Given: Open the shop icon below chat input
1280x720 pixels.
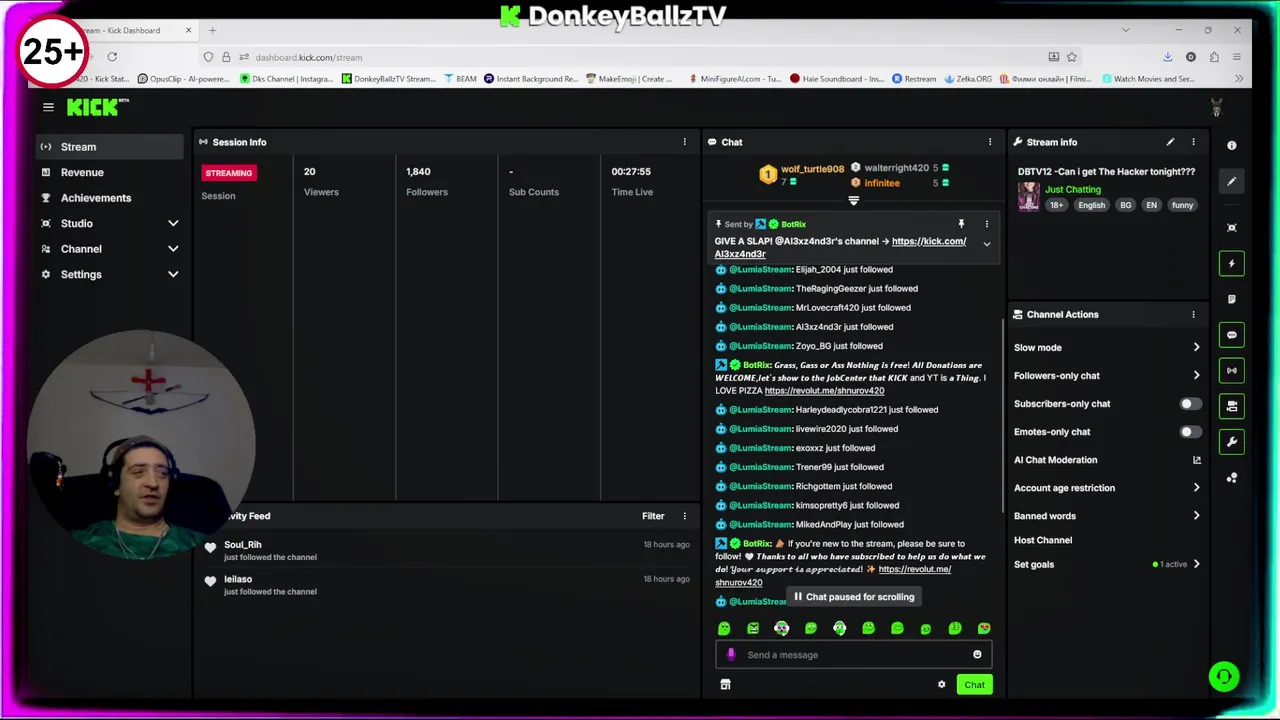Looking at the screenshot, I should coord(725,685).
